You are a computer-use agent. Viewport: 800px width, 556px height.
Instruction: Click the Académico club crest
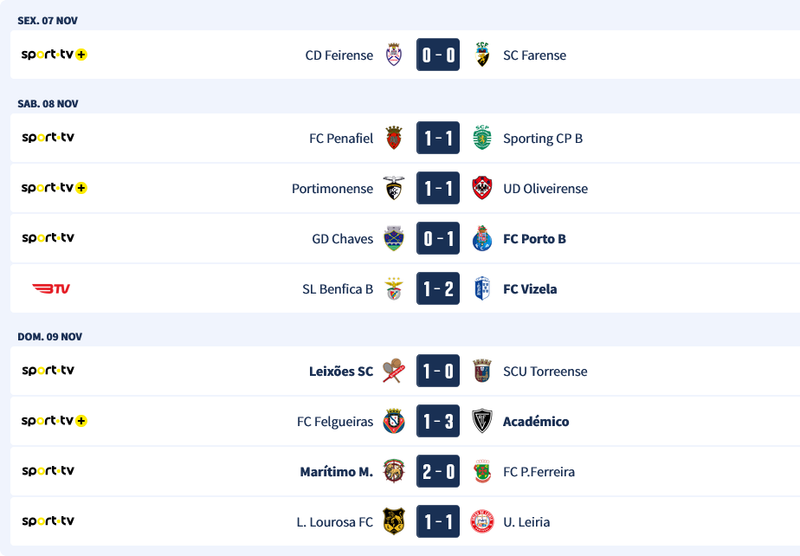[482, 421]
